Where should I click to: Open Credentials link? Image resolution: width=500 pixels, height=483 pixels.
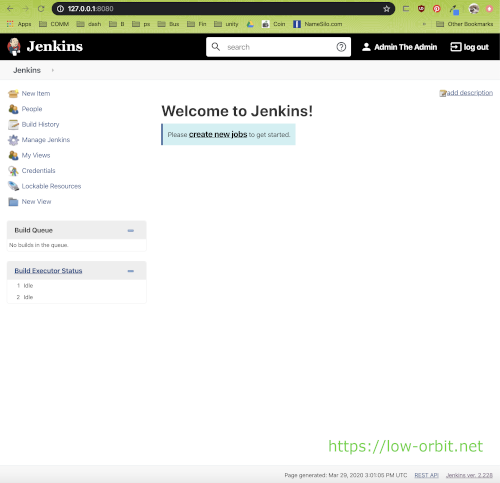pyautogui.click(x=38, y=171)
